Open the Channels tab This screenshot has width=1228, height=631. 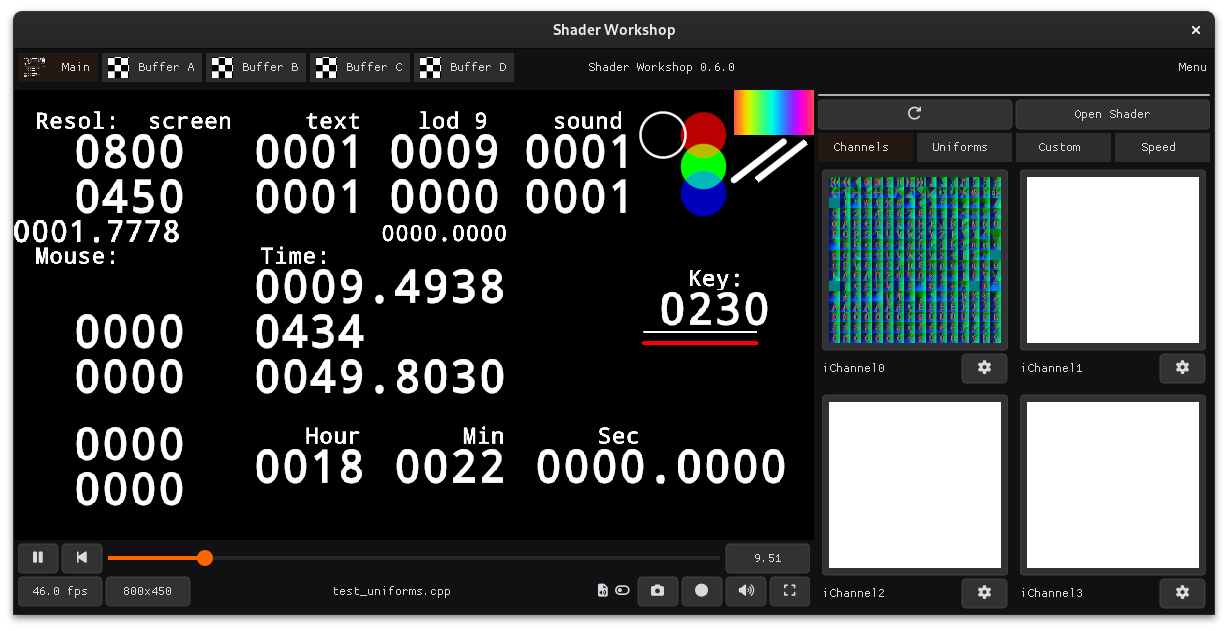coord(865,147)
